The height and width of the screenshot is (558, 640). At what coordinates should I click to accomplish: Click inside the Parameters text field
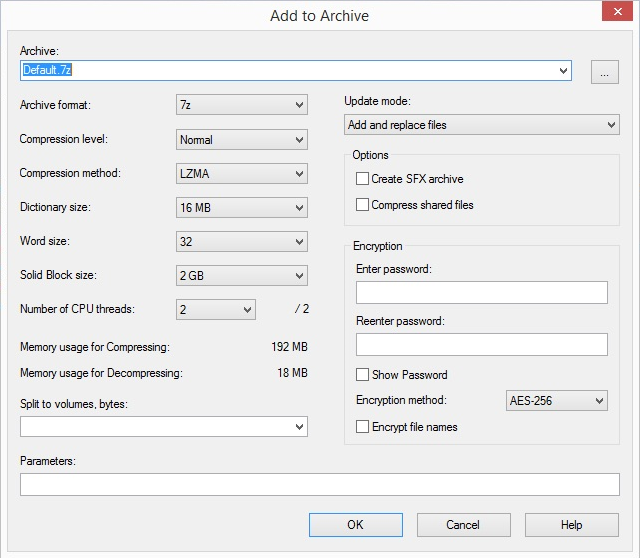pos(319,484)
